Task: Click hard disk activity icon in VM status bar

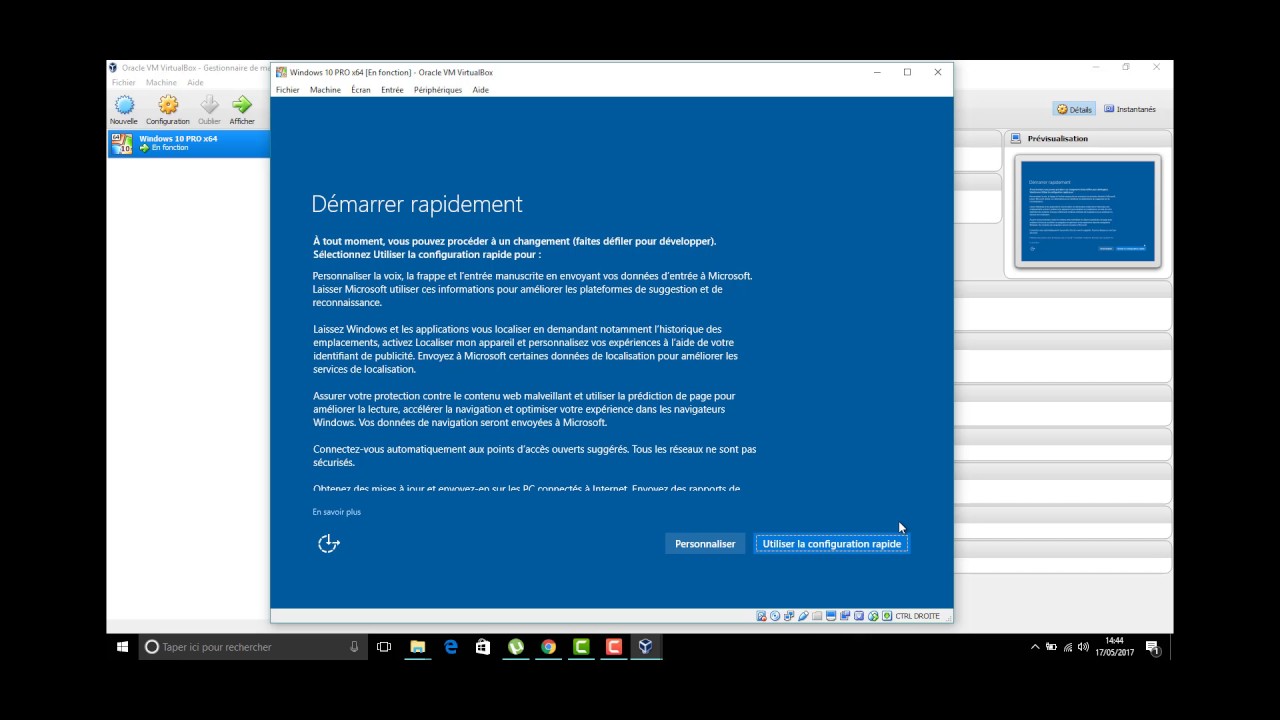Action: (761, 616)
